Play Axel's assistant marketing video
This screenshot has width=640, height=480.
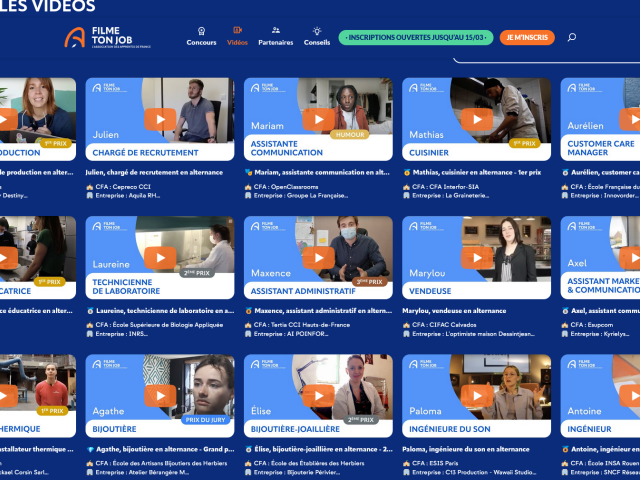630,258
